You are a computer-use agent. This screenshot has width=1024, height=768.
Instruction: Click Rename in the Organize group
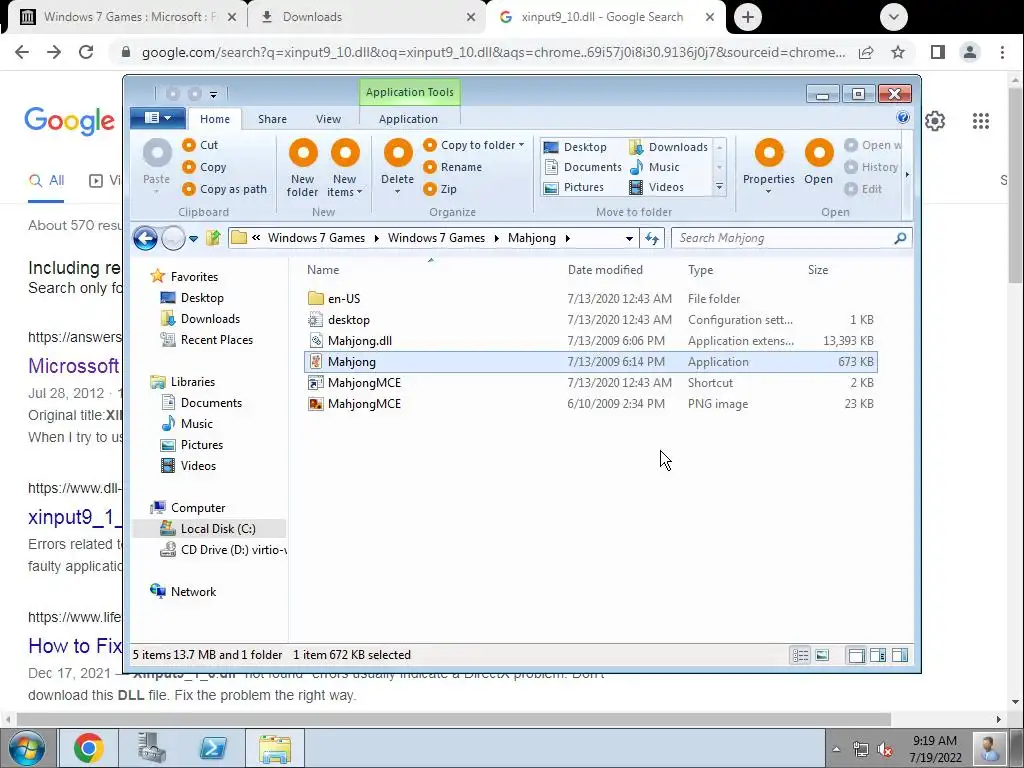(453, 167)
